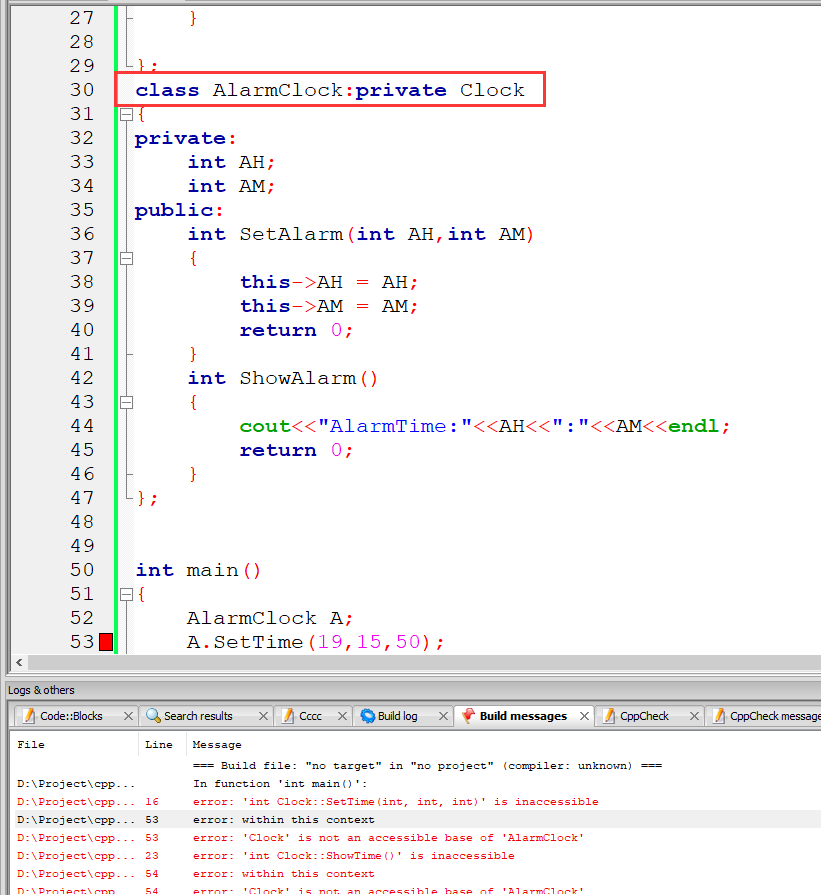821x895 pixels.
Task: Switch to the Build log tab
Action: pyautogui.click(x=397, y=716)
